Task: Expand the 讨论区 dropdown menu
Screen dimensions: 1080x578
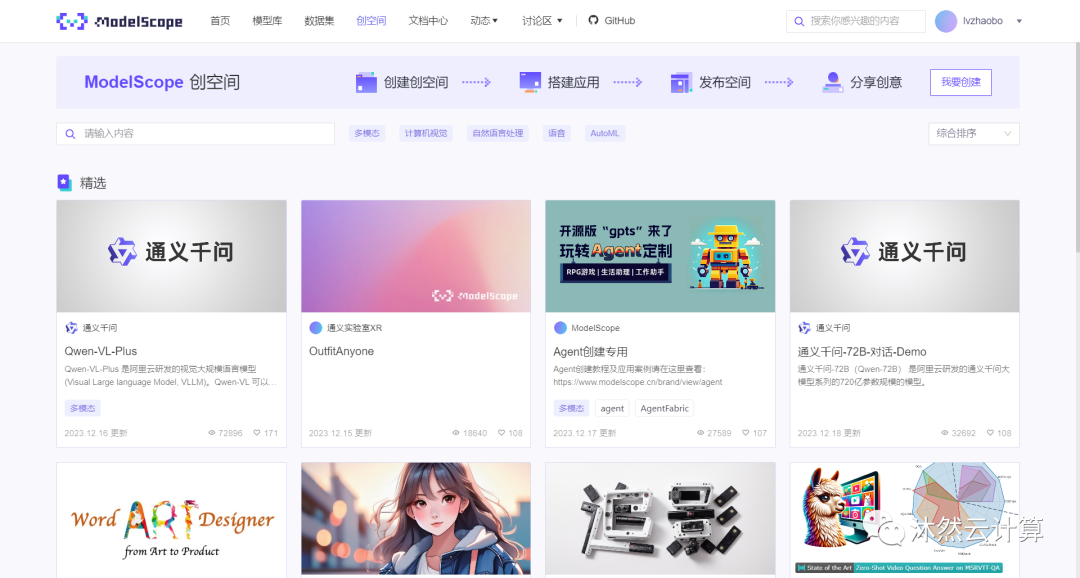Action: click(542, 21)
